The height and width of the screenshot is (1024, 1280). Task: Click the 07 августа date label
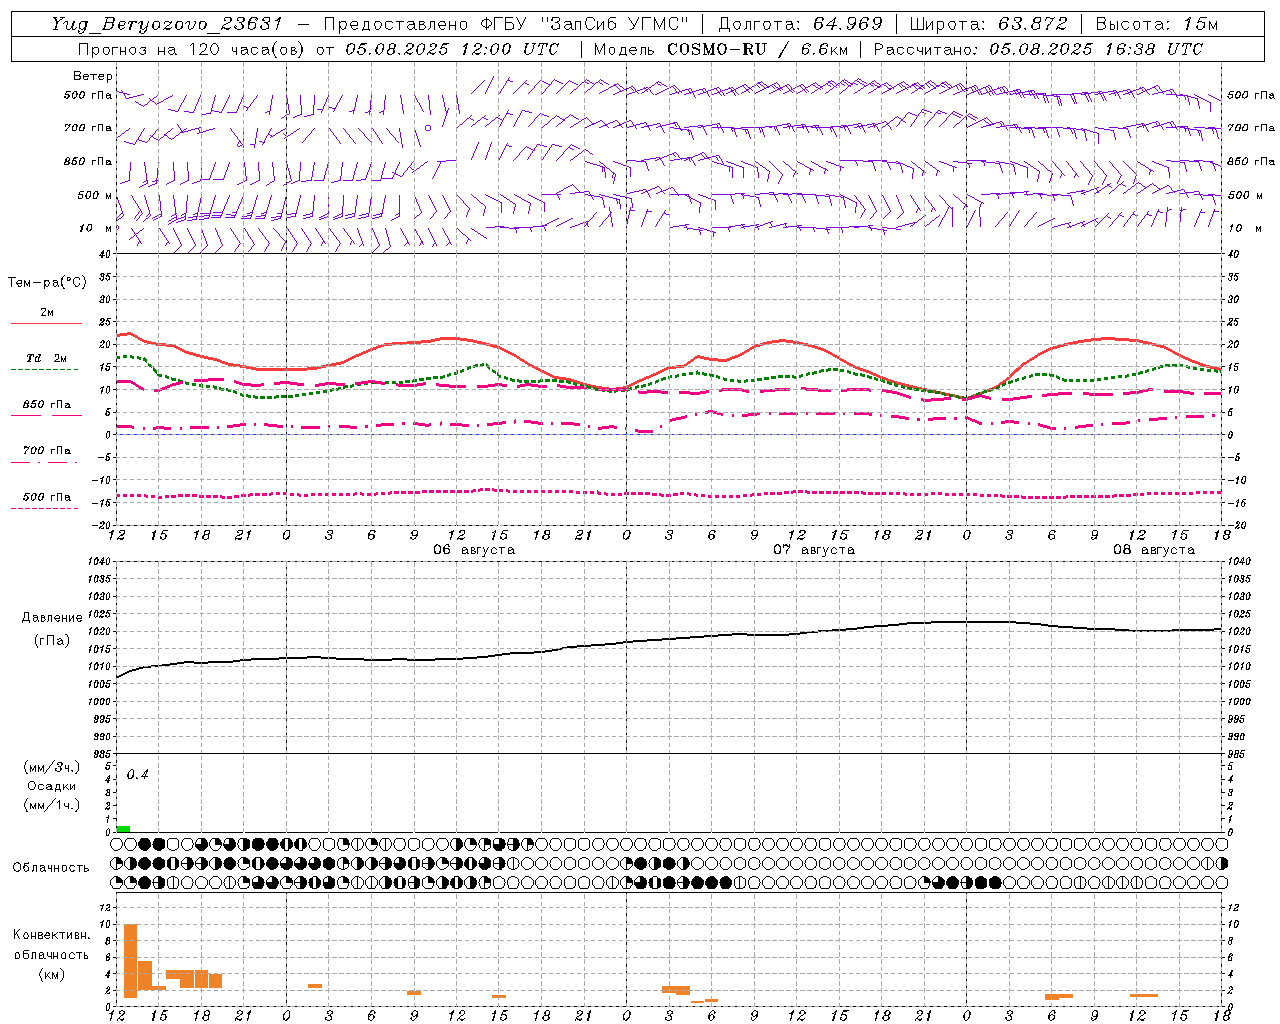[x=814, y=550]
